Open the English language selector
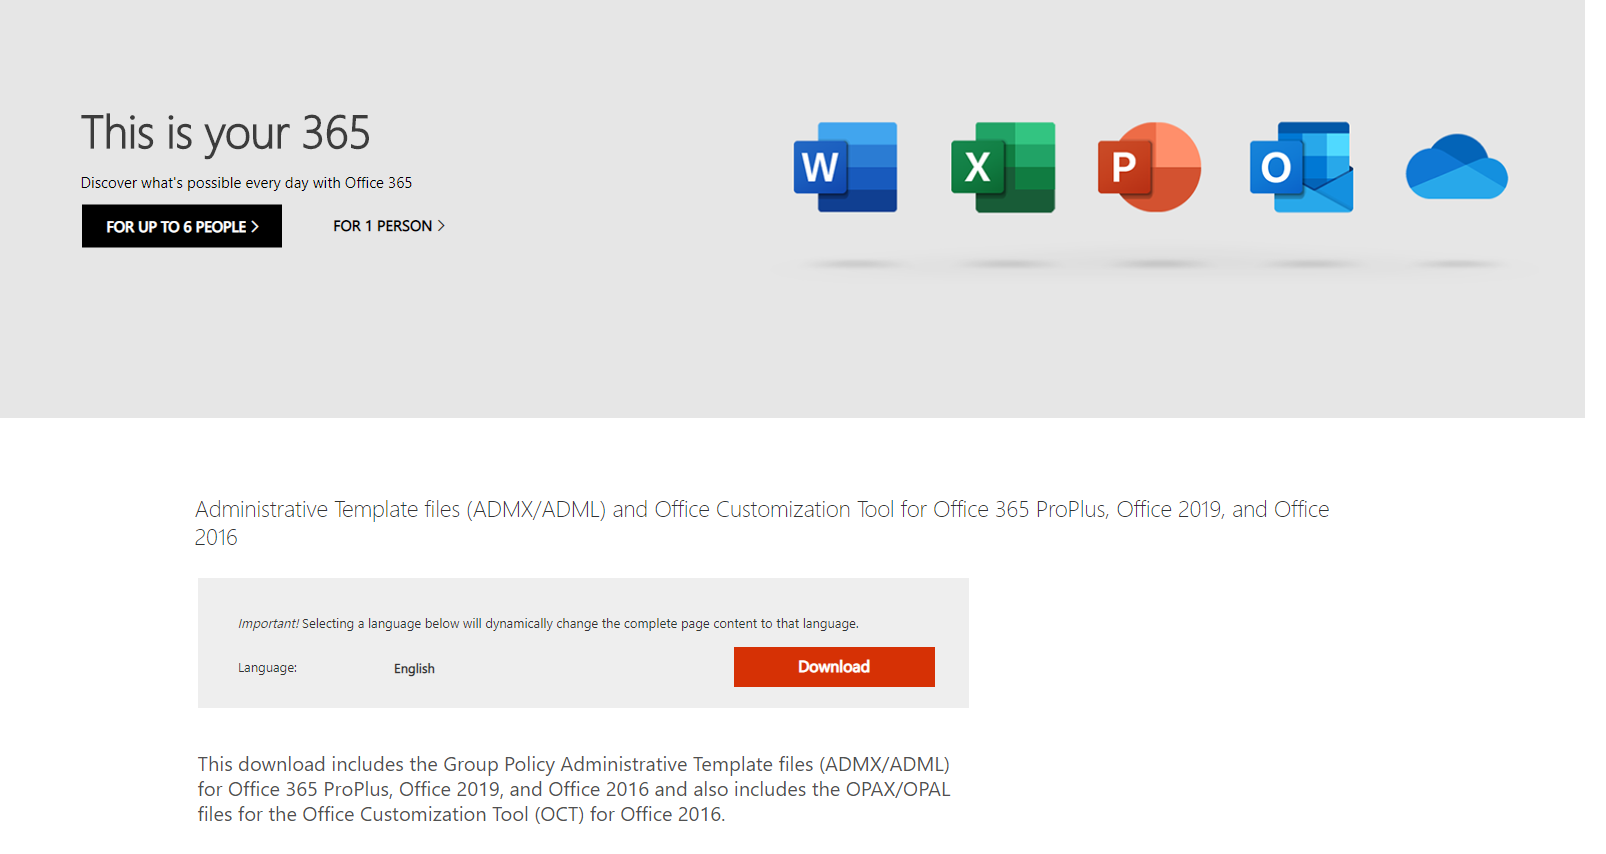 tap(414, 669)
